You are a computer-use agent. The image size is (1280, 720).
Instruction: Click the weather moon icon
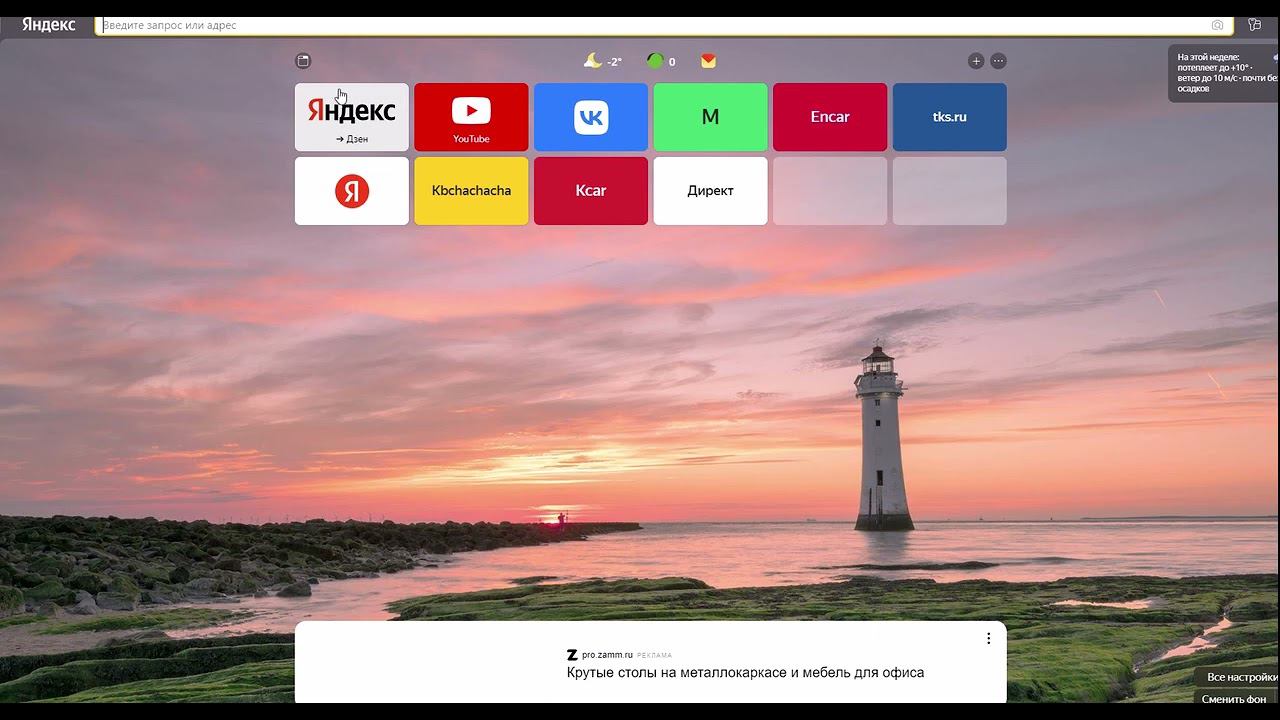593,61
